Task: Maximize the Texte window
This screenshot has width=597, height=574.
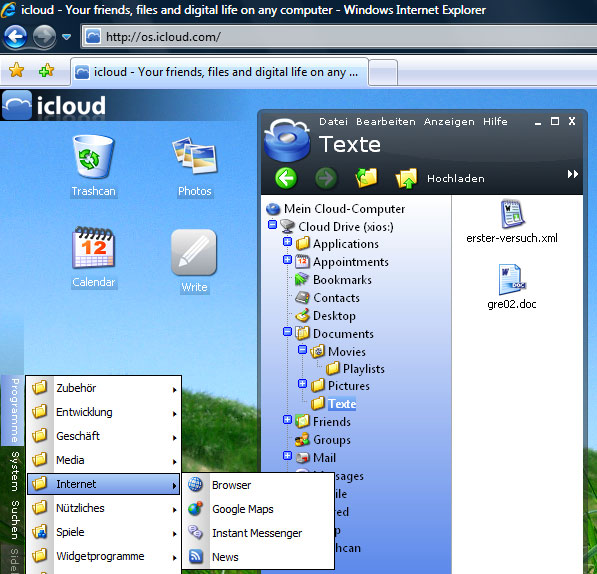Action: click(x=555, y=121)
